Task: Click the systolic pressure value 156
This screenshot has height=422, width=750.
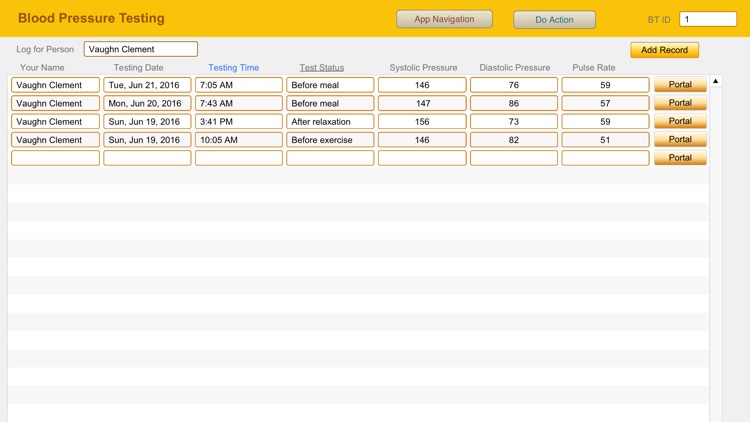Action: [x=422, y=122]
